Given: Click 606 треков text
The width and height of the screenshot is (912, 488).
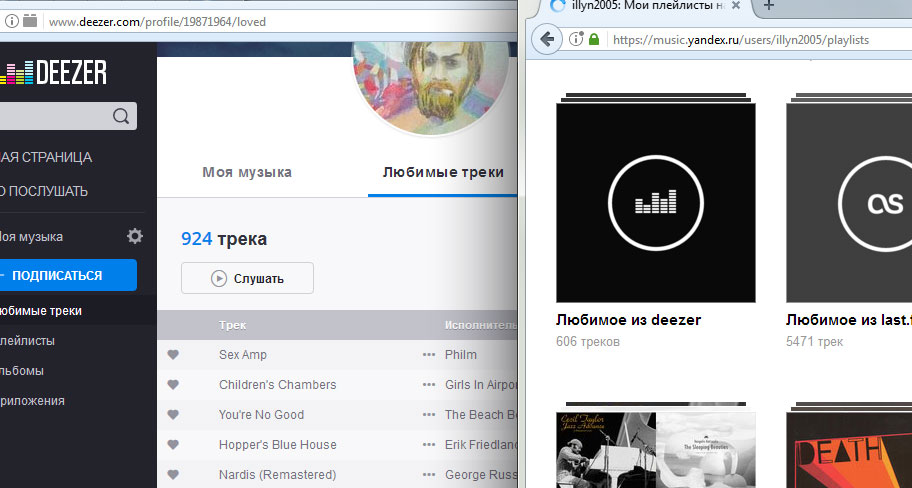Looking at the screenshot, I should 587,342.
